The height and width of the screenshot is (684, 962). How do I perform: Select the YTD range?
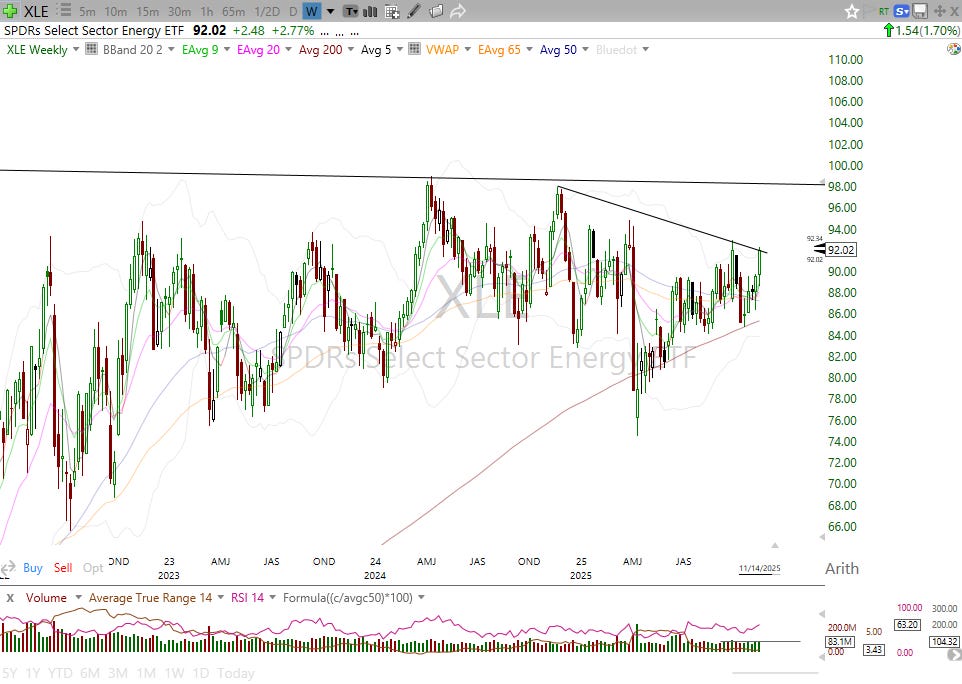[60, 674]
